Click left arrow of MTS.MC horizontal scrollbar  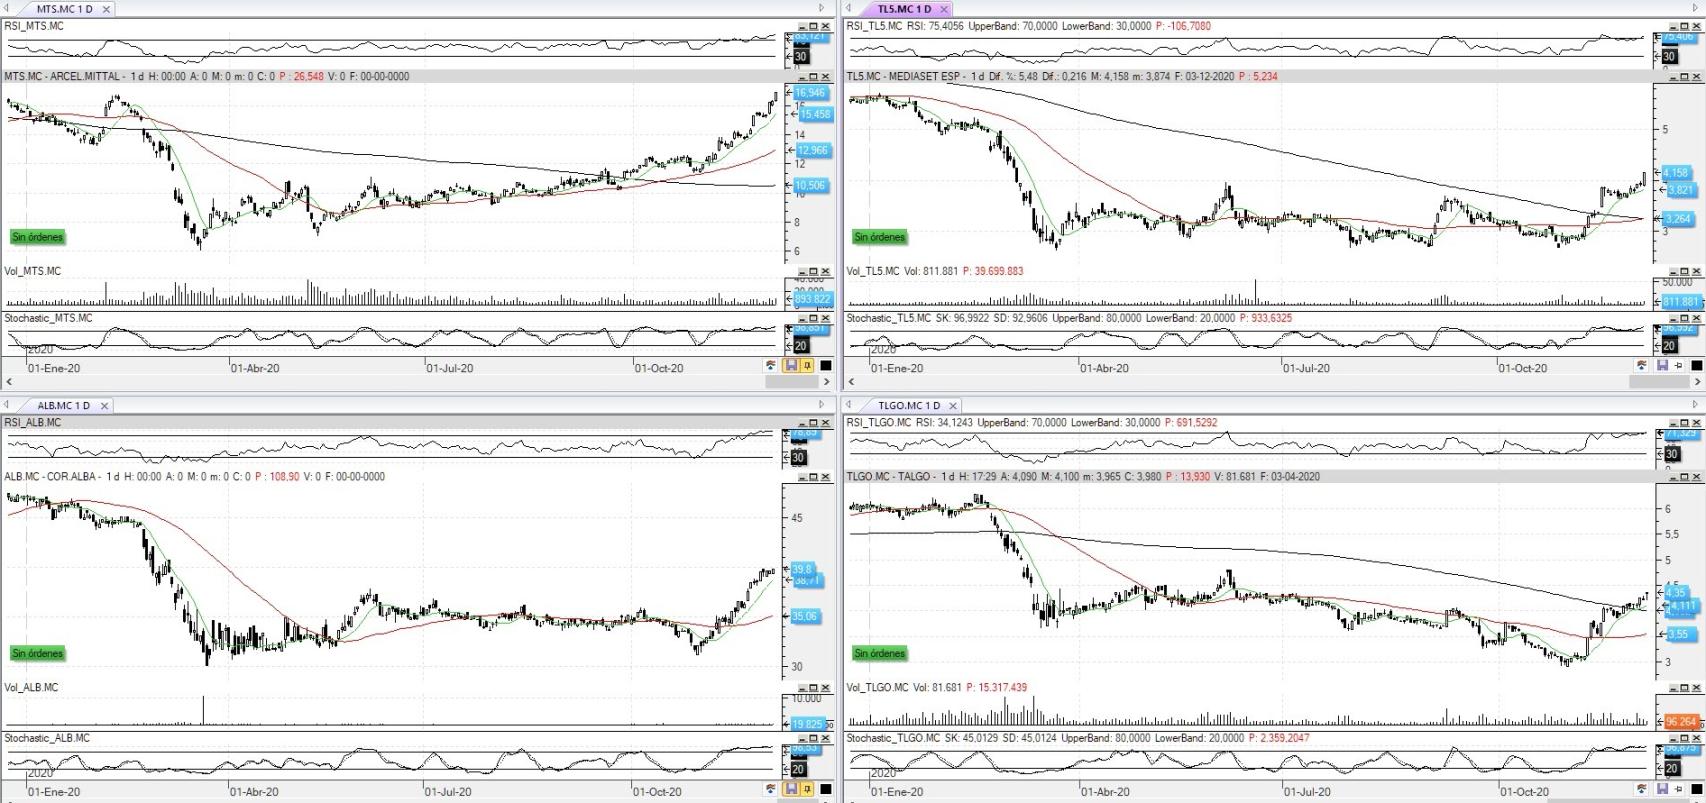coord(9,382)
